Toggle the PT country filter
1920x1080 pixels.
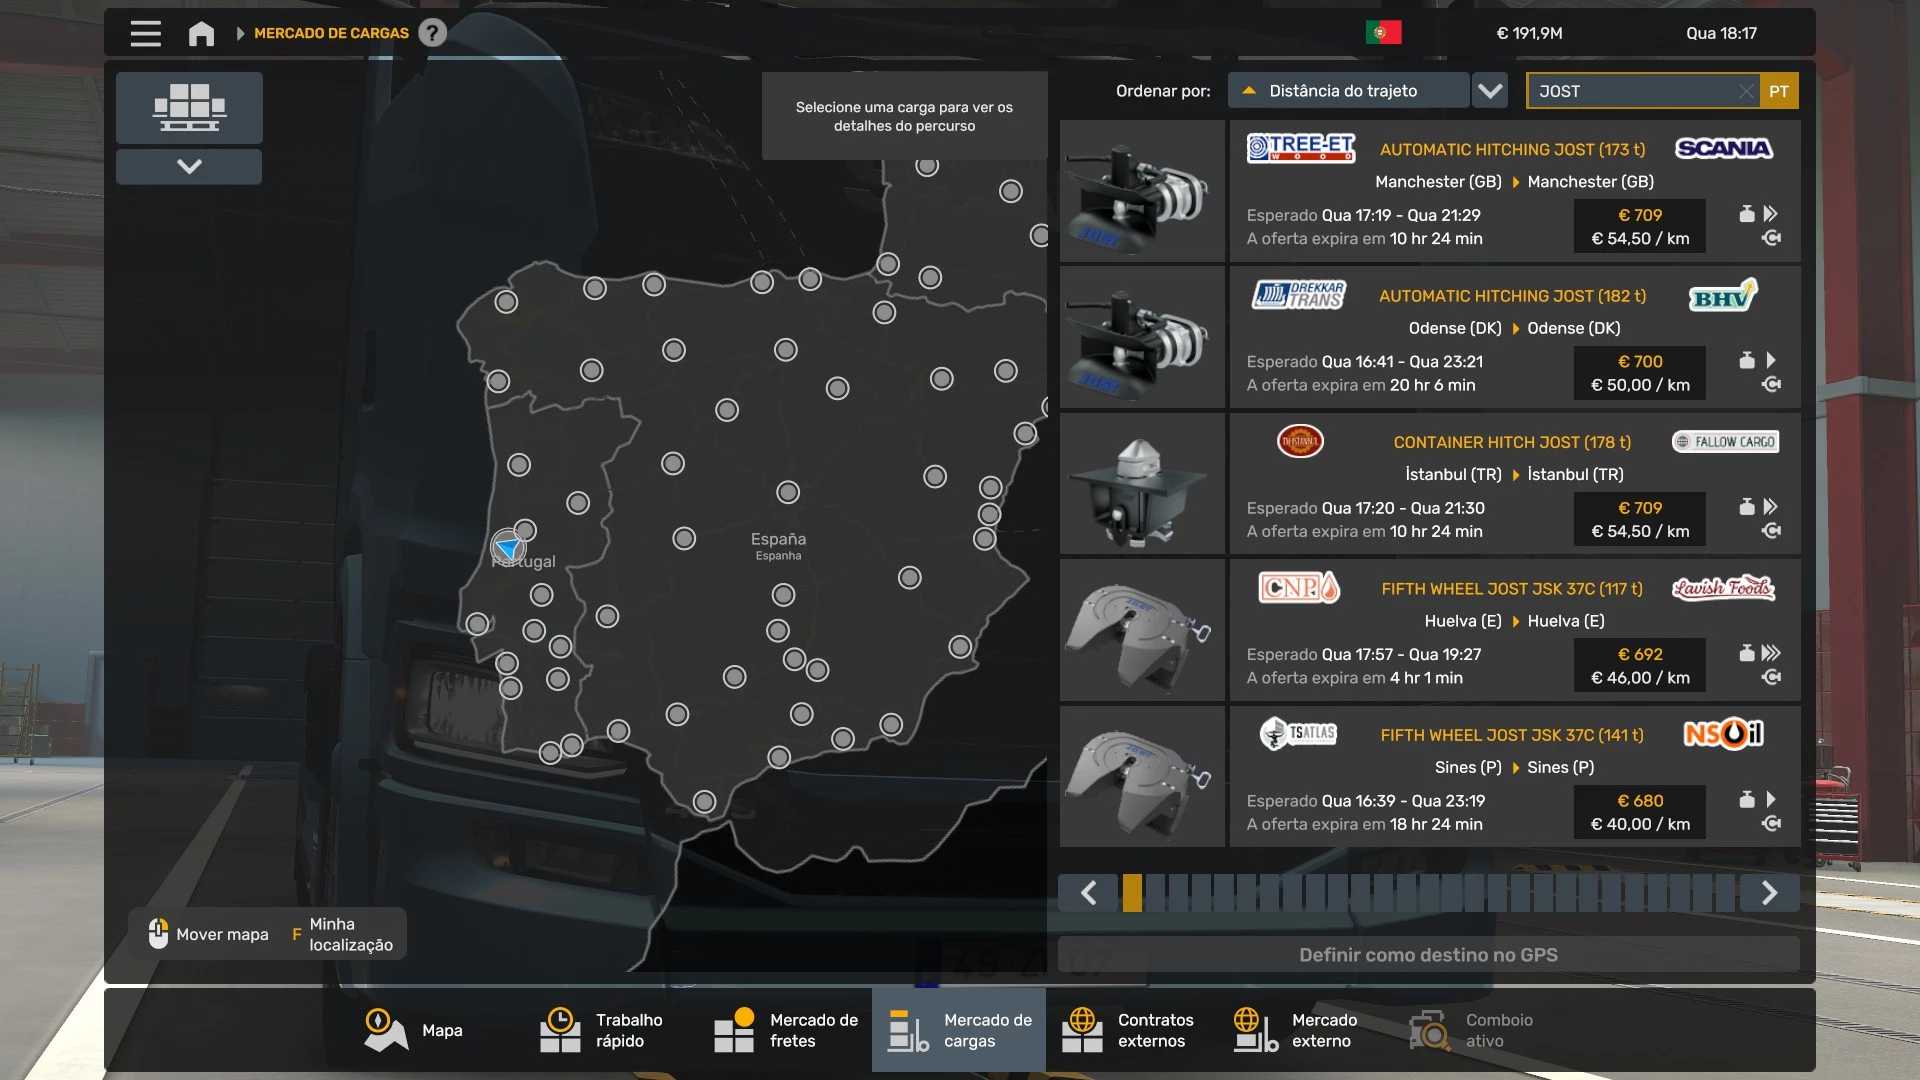[x=1779, y=91]
